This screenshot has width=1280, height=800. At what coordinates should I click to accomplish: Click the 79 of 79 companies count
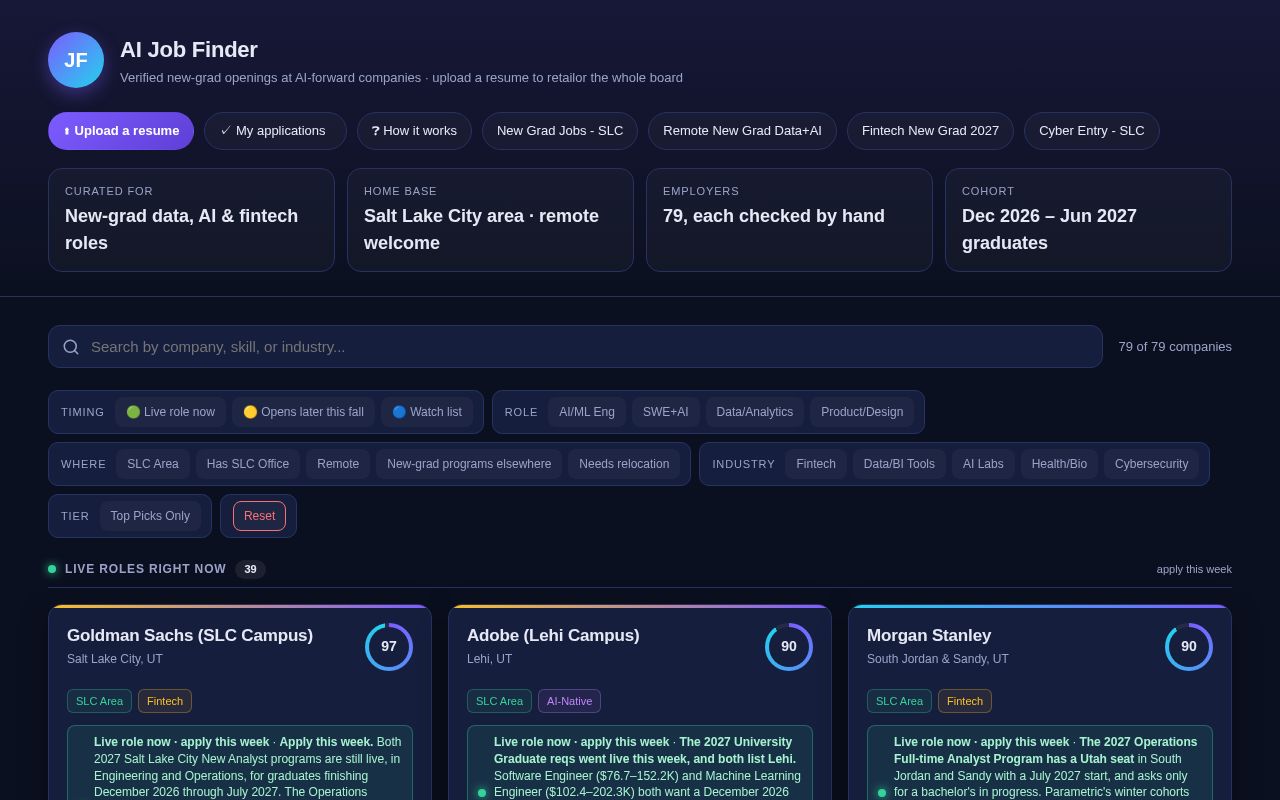1175,347
